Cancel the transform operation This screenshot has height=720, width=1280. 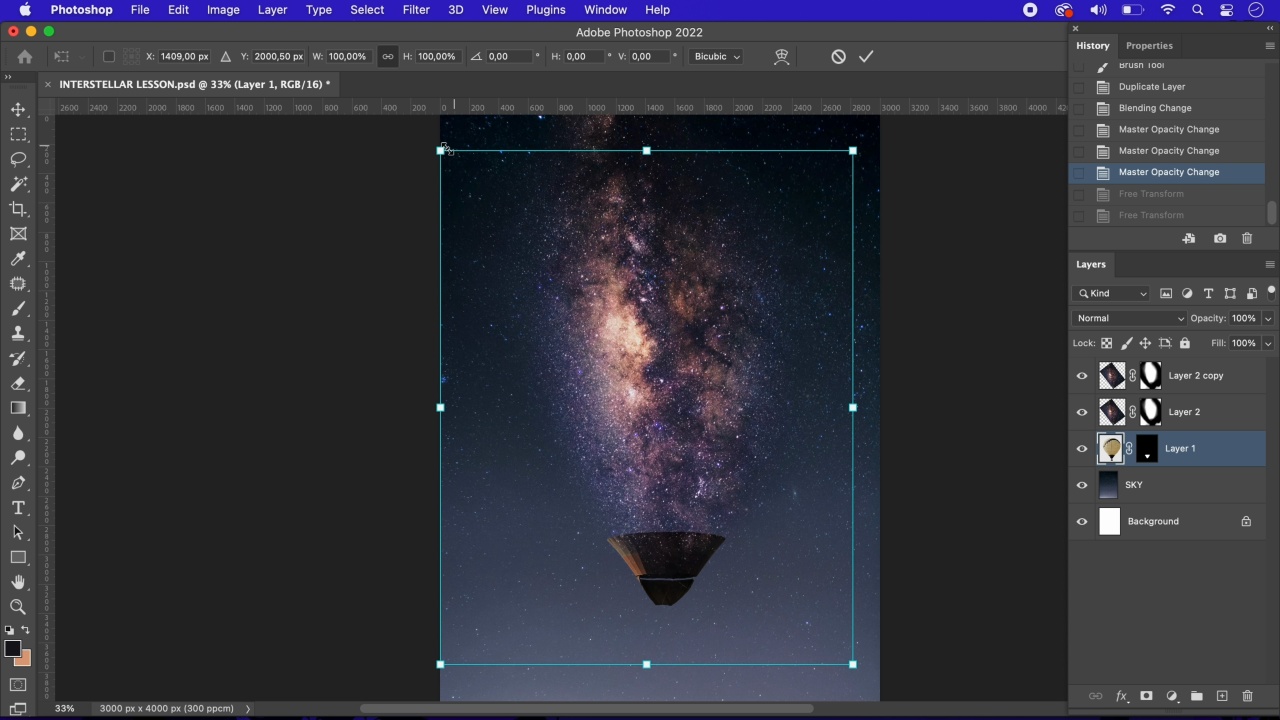tap(838, 57)
